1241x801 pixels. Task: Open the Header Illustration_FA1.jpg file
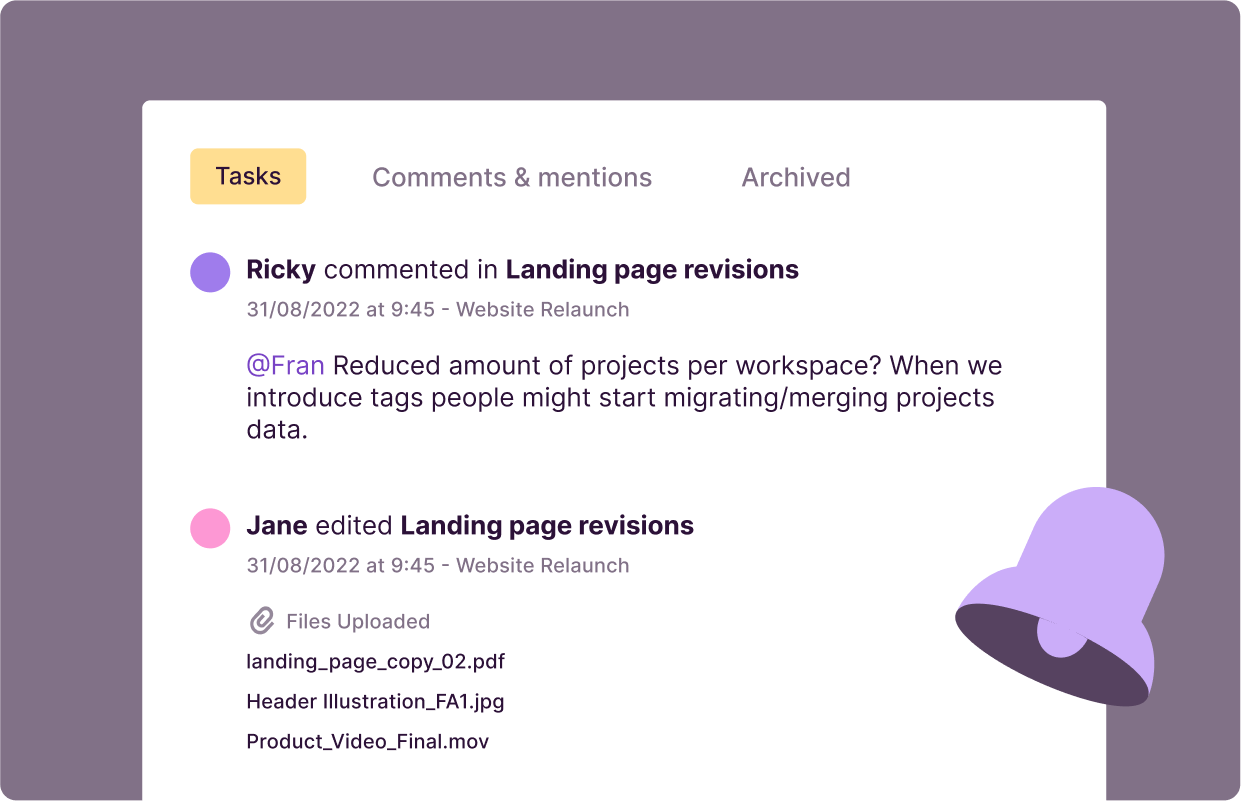375,701
